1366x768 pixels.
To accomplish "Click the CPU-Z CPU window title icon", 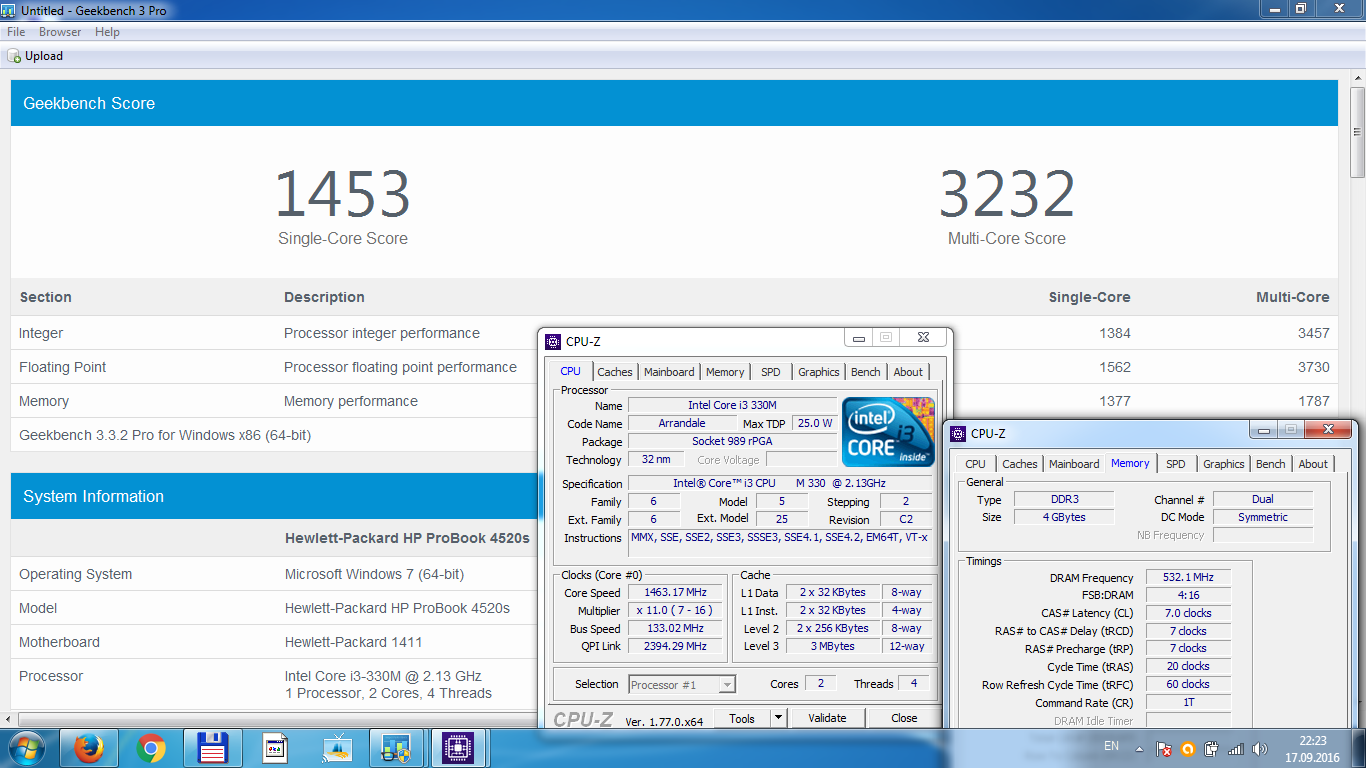I will pos(553,341).
